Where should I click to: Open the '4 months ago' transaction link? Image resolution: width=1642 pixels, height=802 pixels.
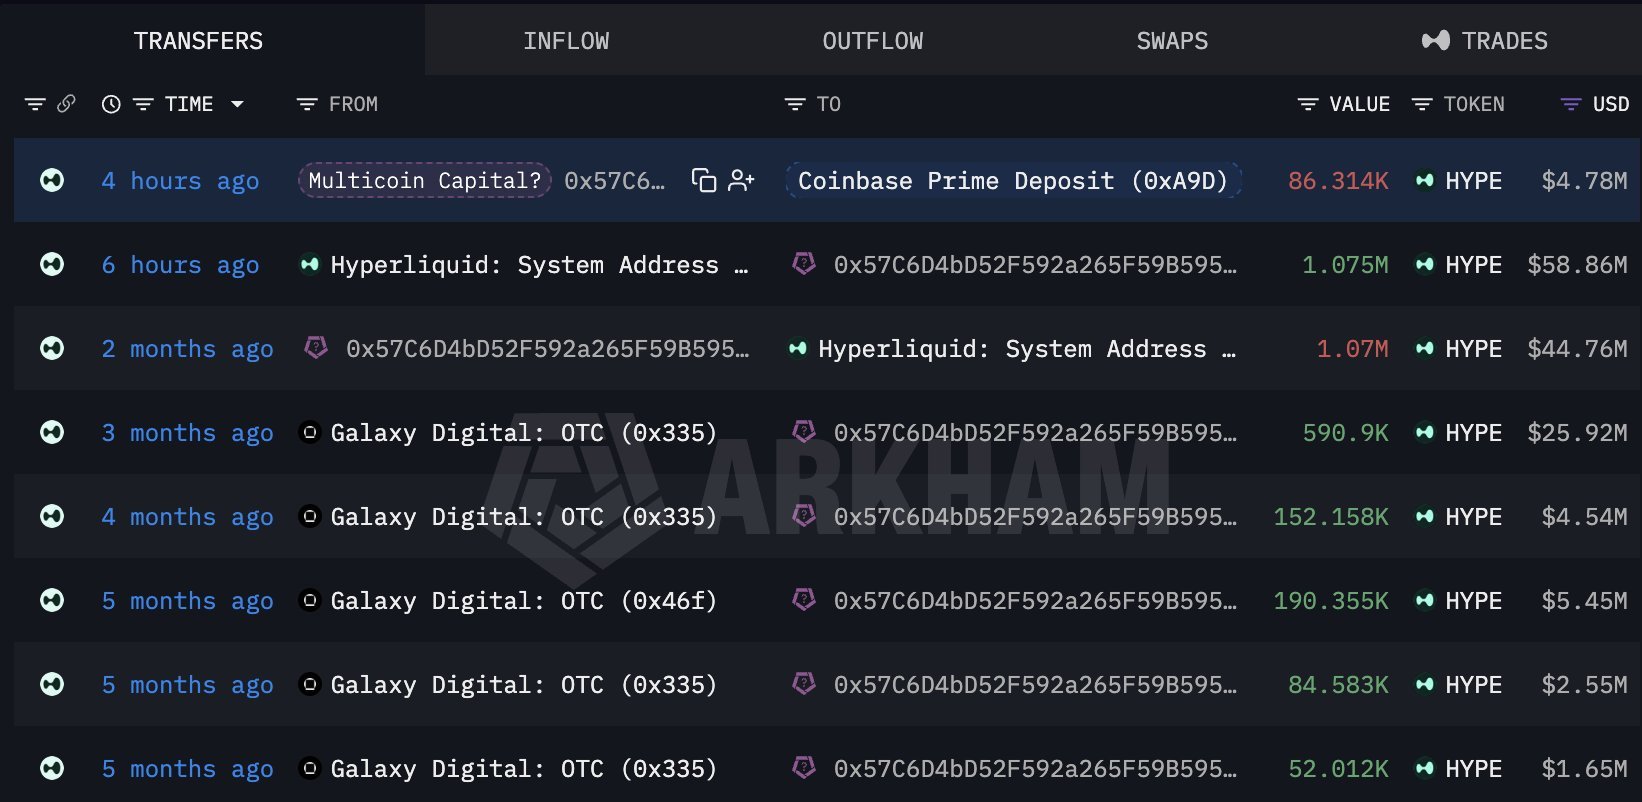click(x=187, y=517)
